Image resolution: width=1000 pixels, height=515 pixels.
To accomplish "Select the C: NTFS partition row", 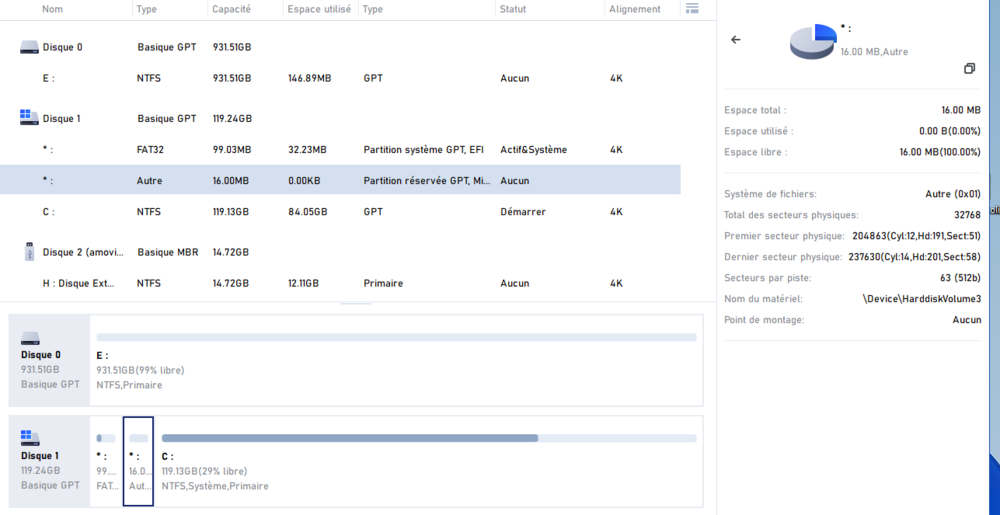I will coord(340,212).
